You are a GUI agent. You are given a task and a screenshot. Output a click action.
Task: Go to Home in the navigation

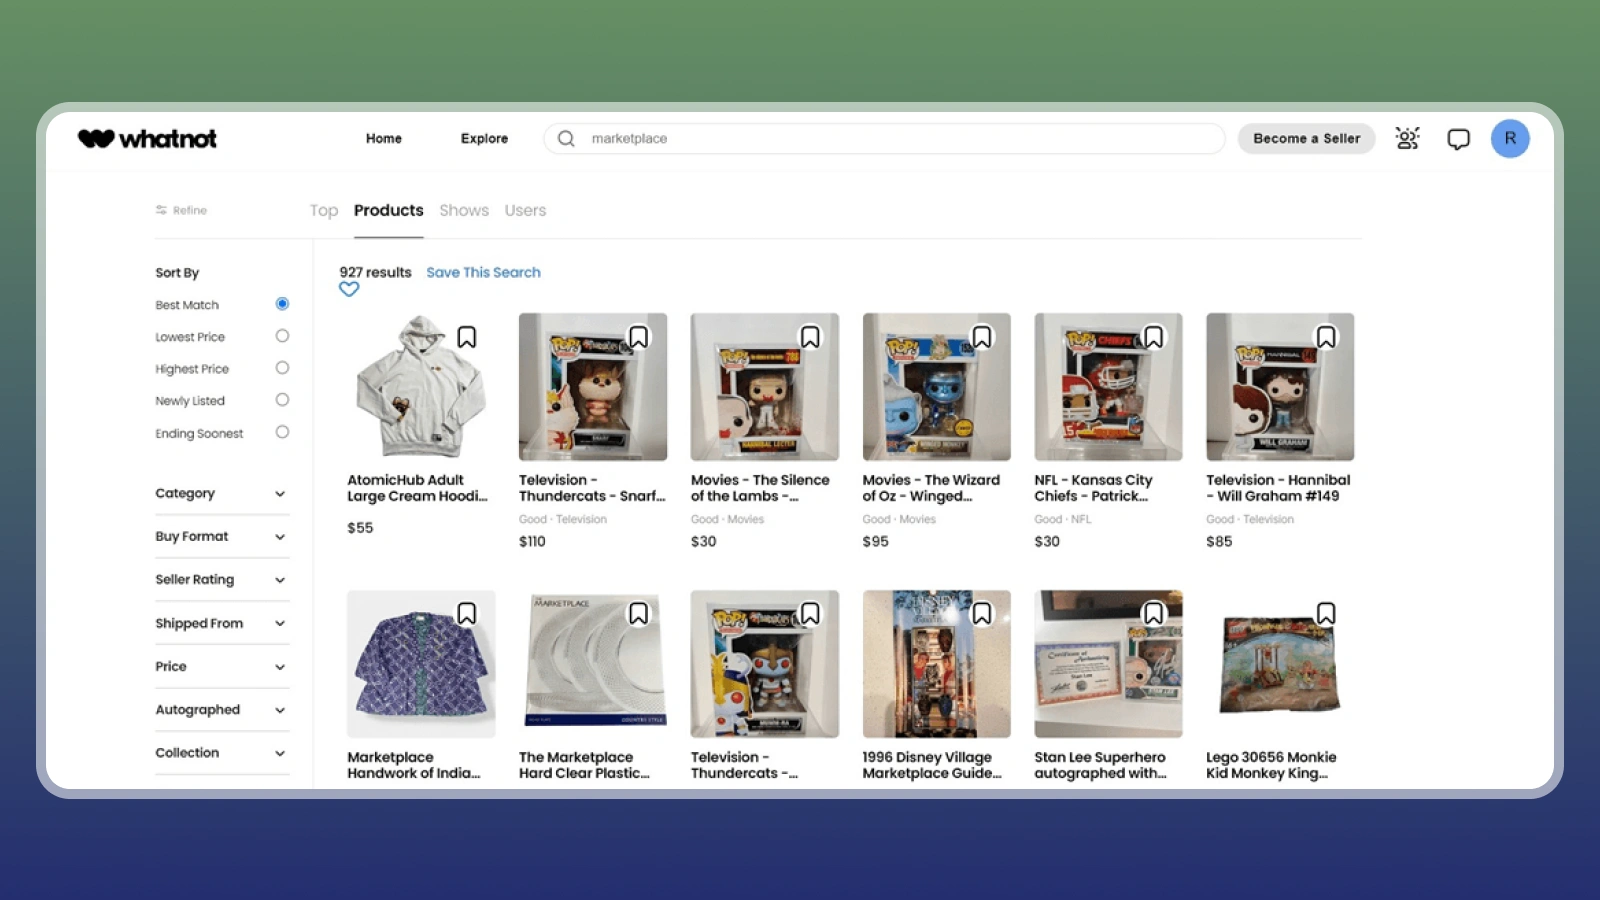(384, 138)
